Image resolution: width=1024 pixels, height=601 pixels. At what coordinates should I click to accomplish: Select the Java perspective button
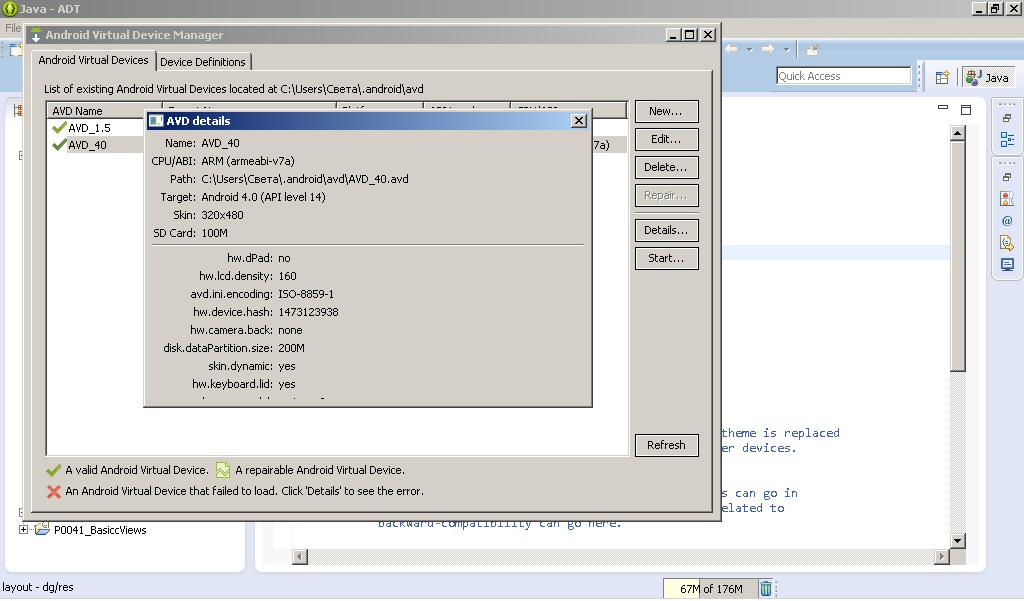tap(989, 77)
